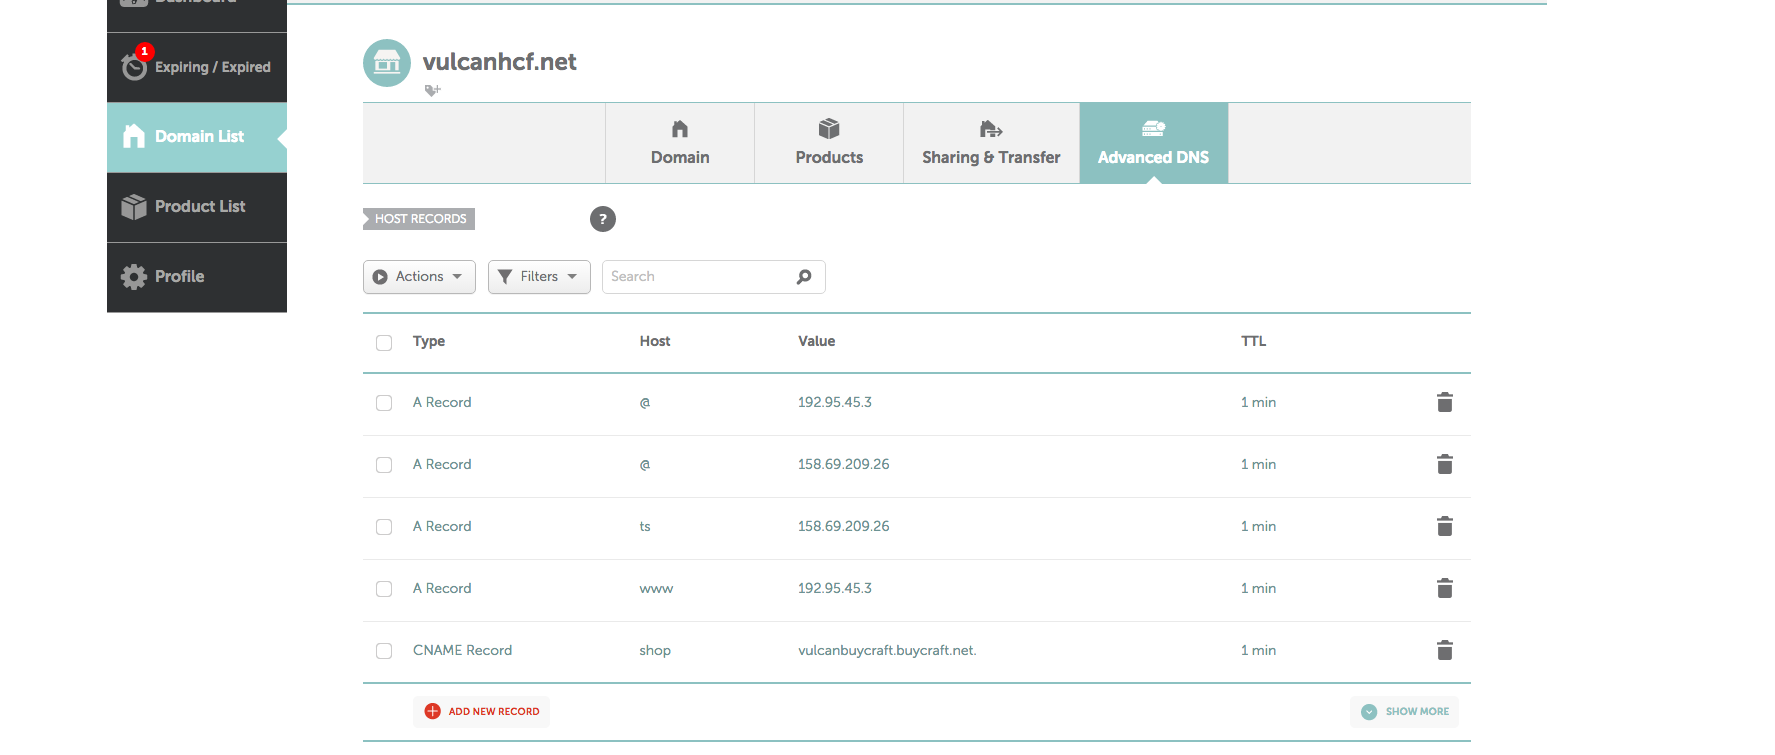Check the ts A Record row checkbox

click(x=384, y=527)
